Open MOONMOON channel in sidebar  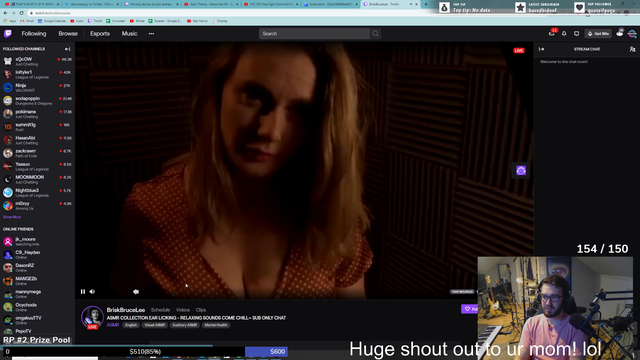37,179
